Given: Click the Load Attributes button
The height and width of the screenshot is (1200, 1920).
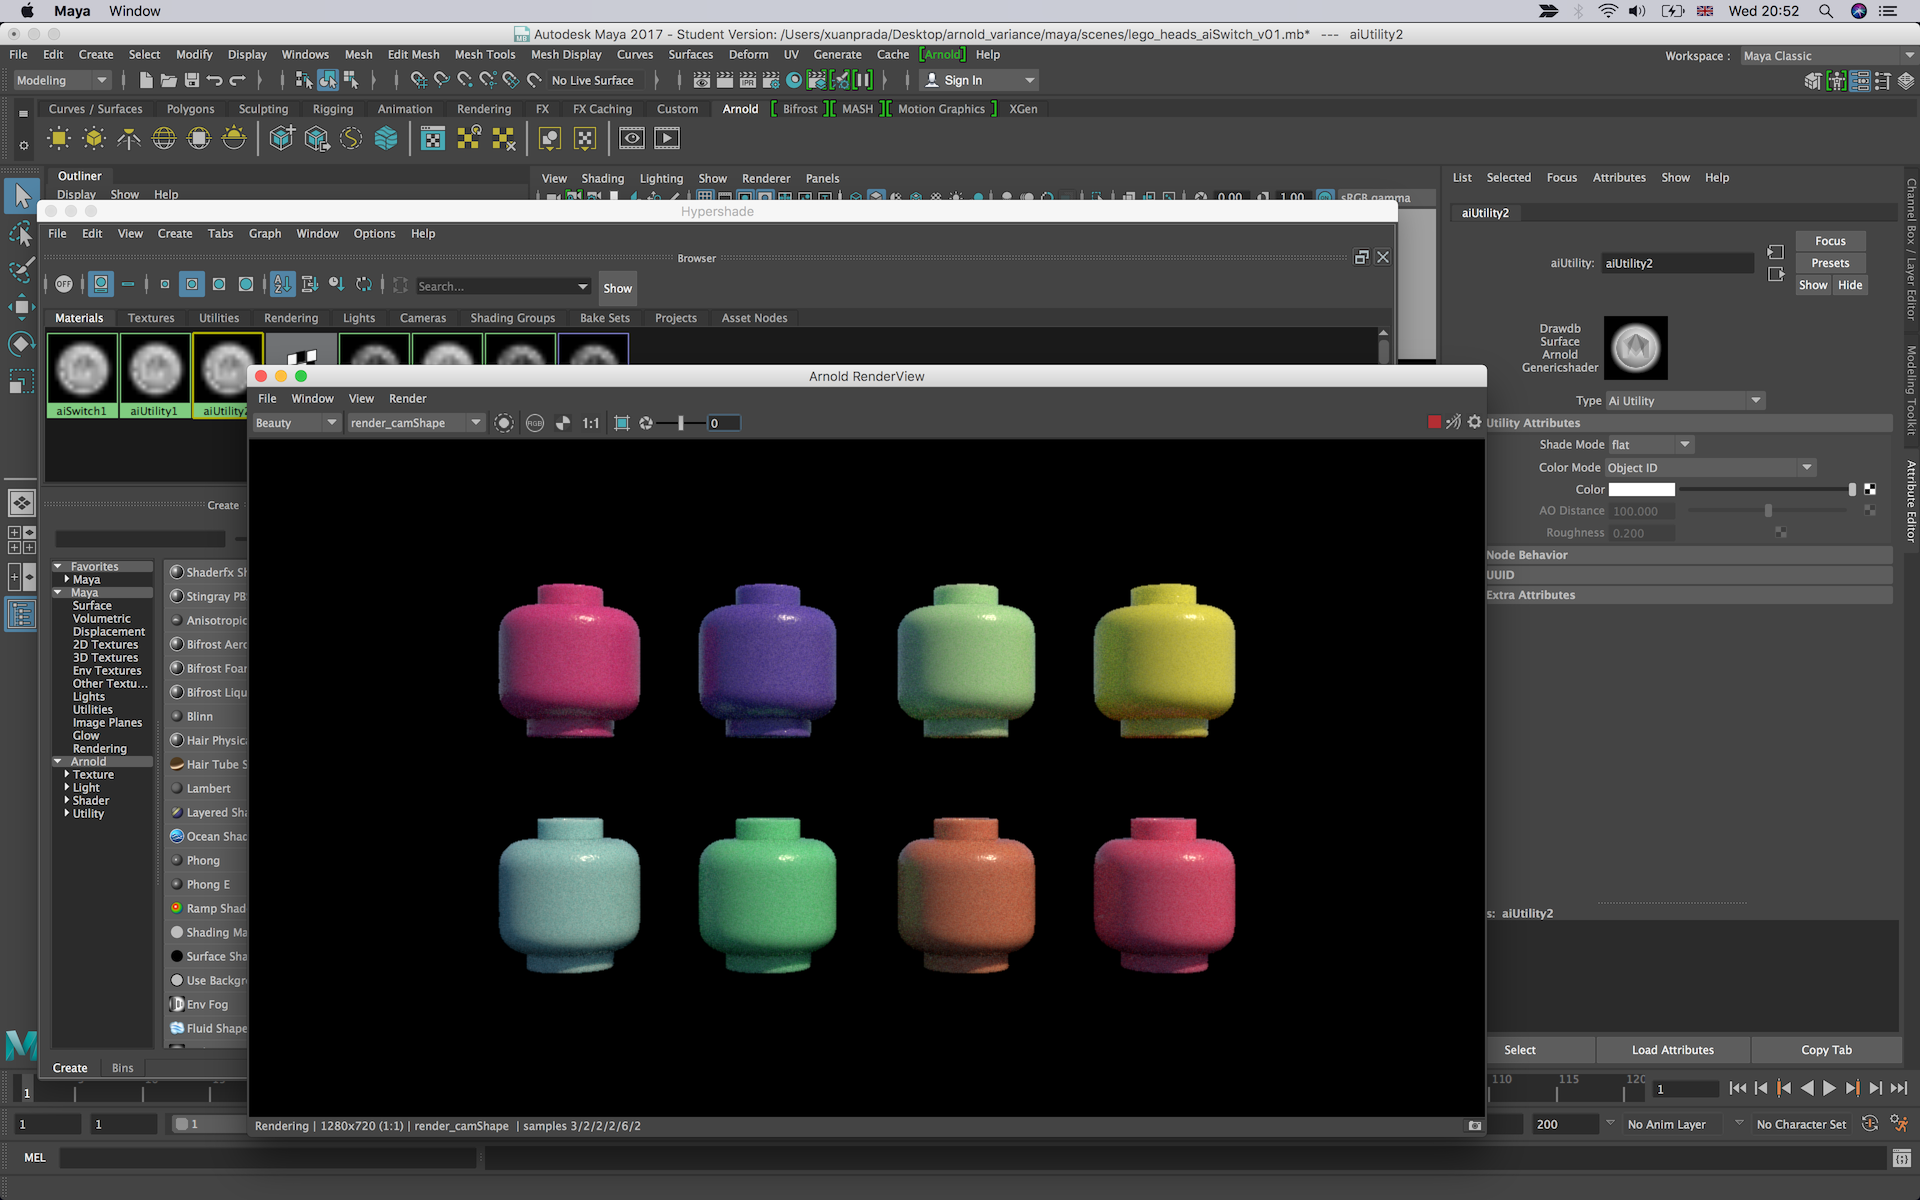Looking at the screenshot, I should point(1673,1050).
